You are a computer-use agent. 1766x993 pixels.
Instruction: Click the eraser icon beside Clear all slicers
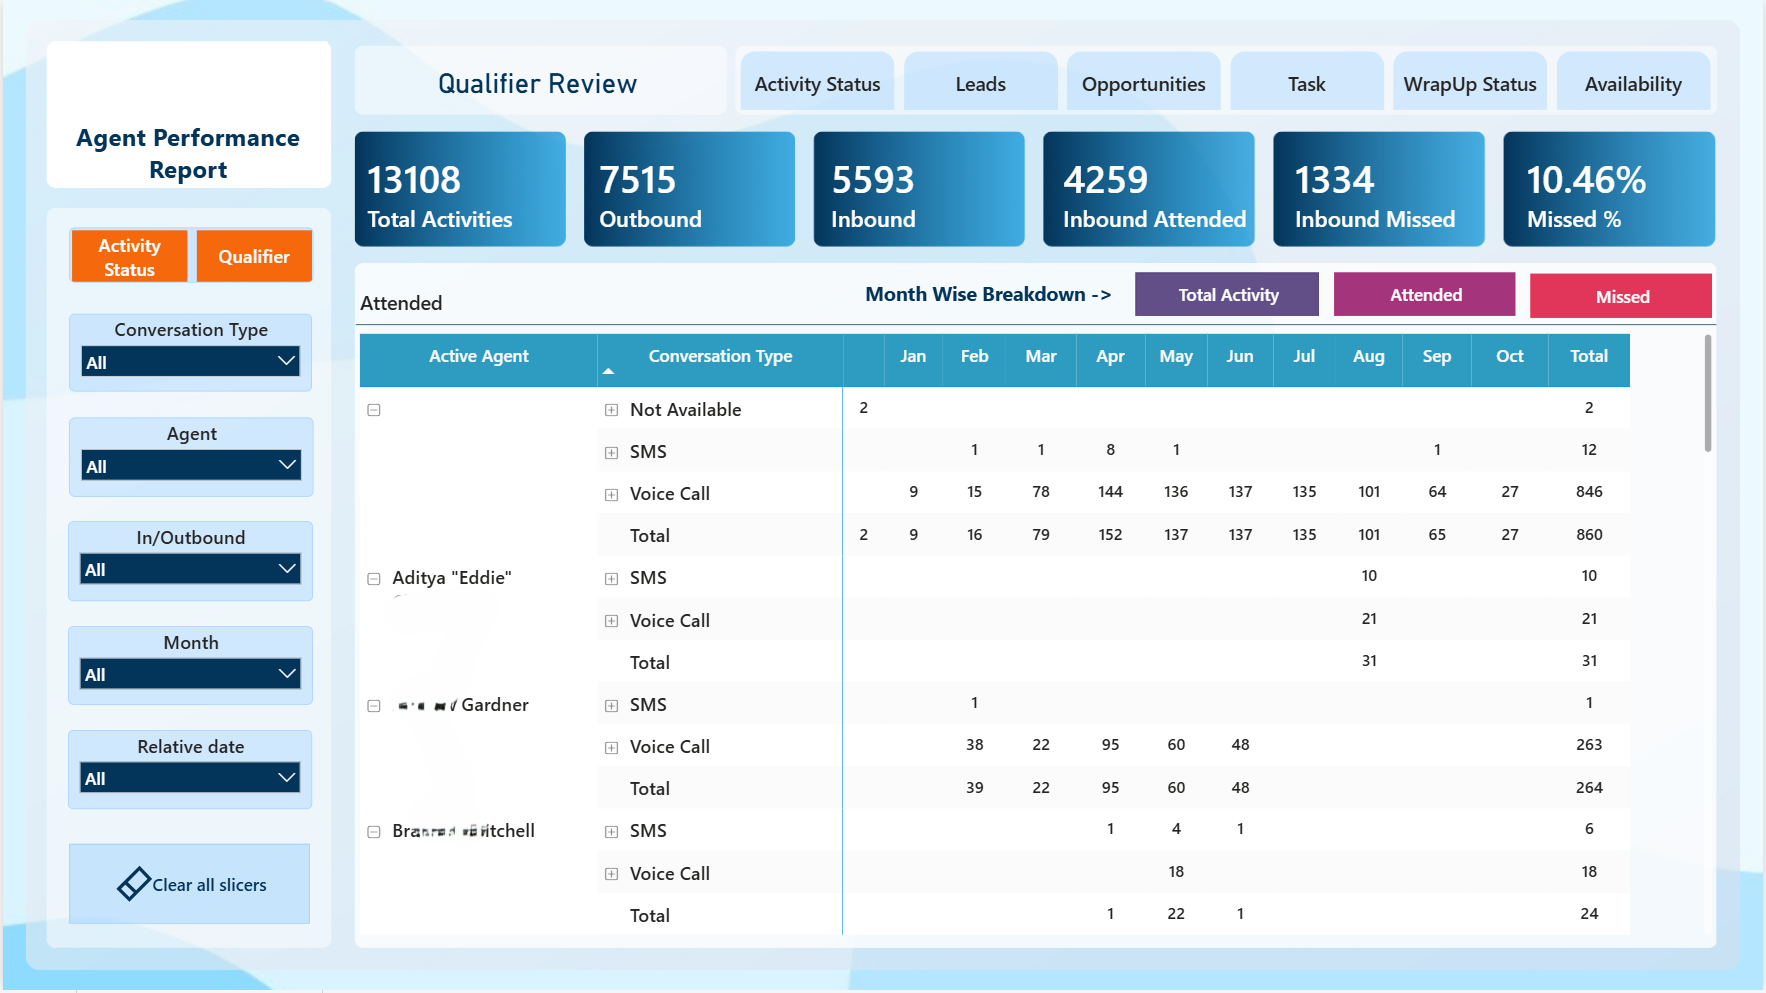pyautogui.click(x=133, y=884)
